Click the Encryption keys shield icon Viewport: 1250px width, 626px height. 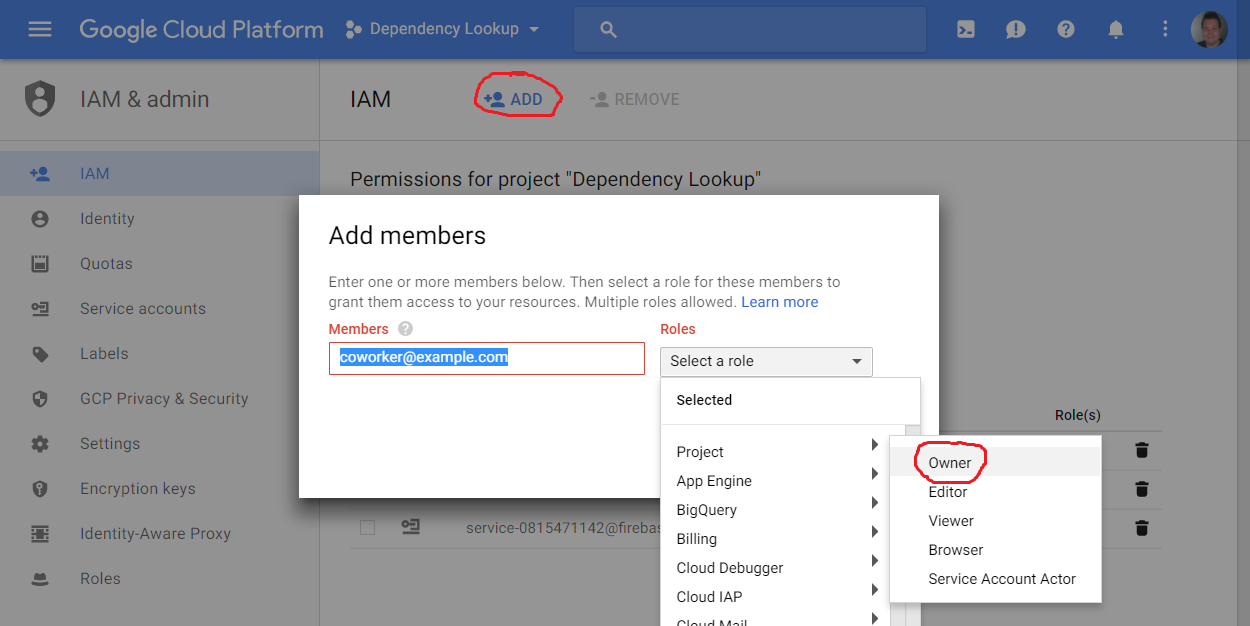click(40, 489)
